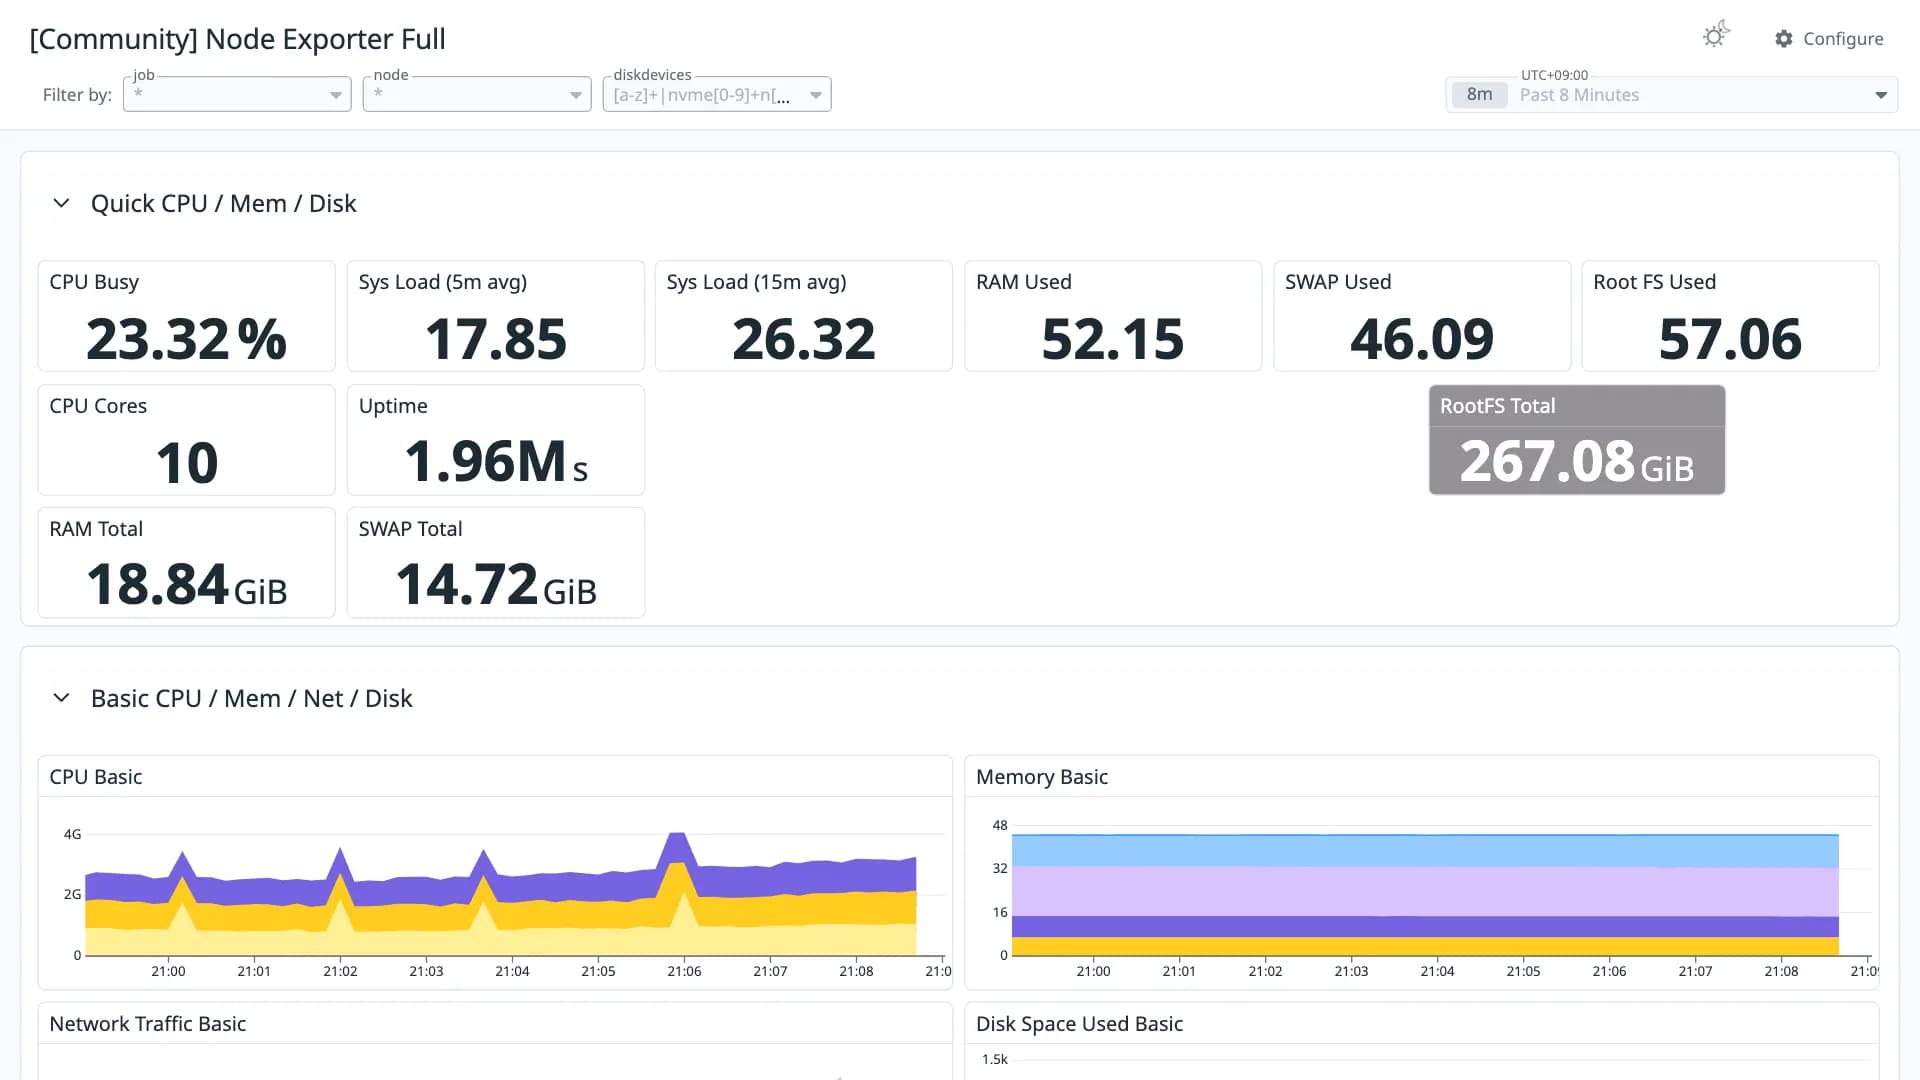1920x1080 pixels.
Task: Click the light blue area in Memory Basic chart
Action: [1425, 851]
